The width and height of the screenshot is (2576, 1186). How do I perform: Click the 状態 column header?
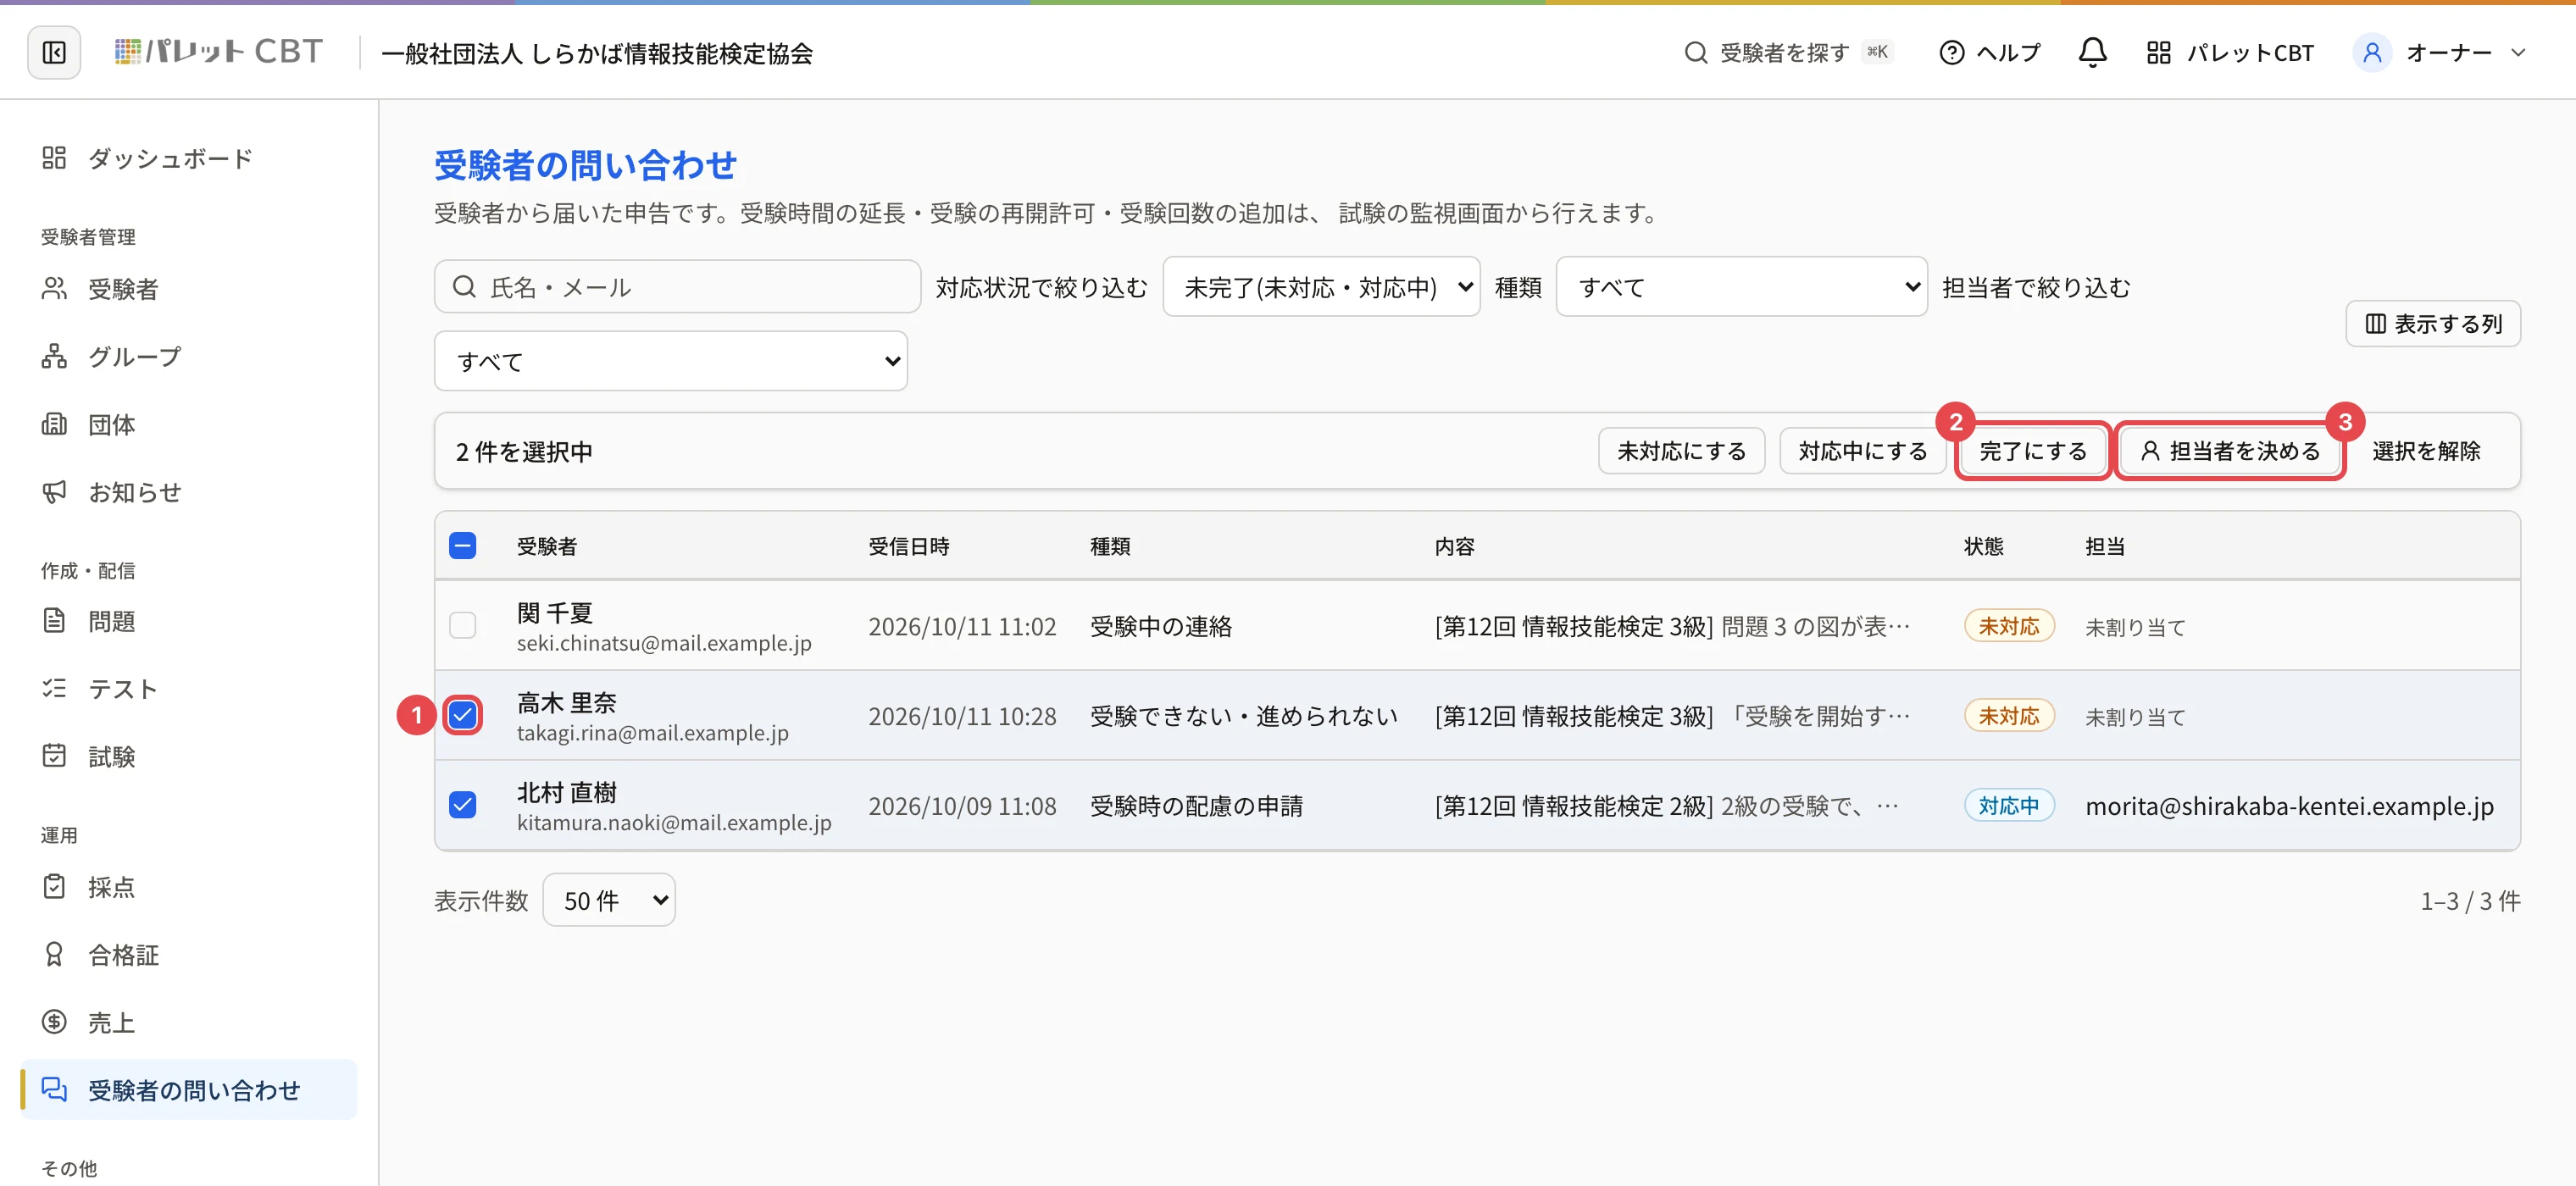pos(1983,546)
